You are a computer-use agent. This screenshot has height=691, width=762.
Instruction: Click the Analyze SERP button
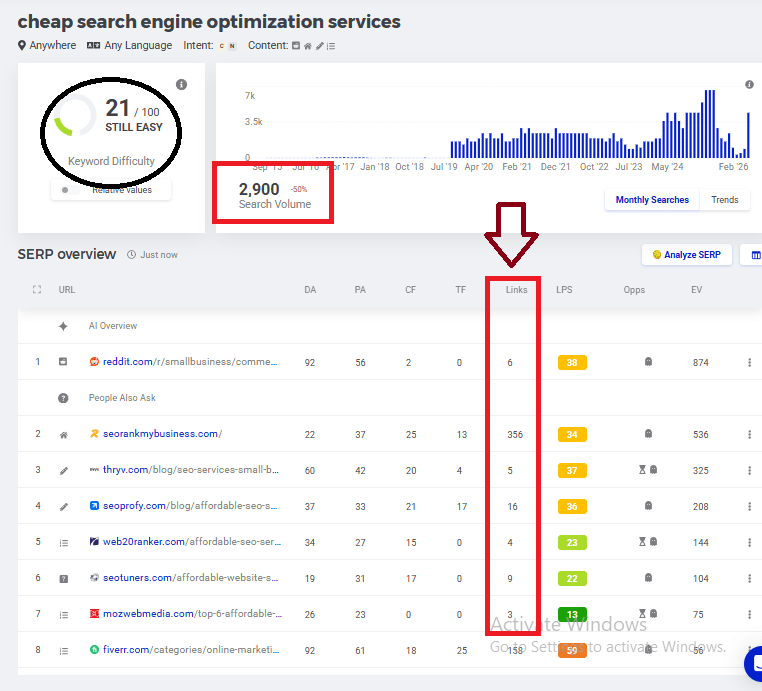click(x=686, y=255)
